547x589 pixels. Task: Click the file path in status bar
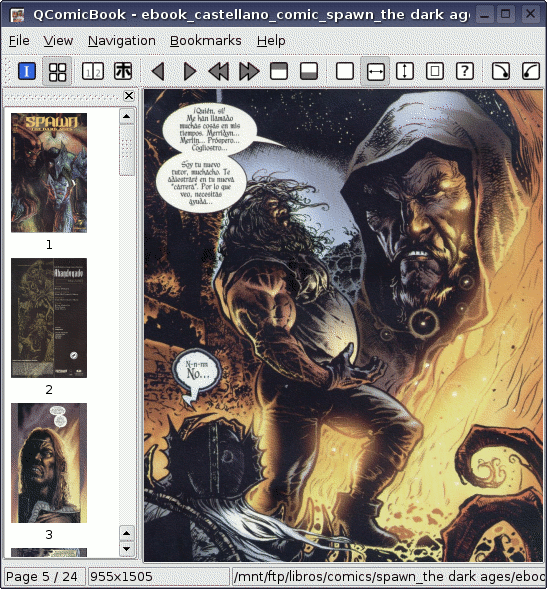389,577
